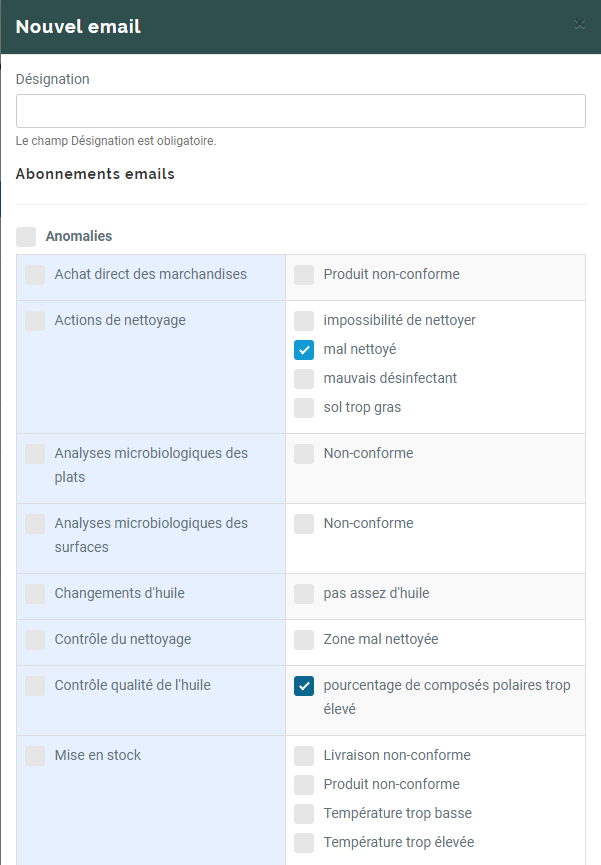
Task: Enable 'Actions de nettoyage' notifications
Action: coord(34,320)
